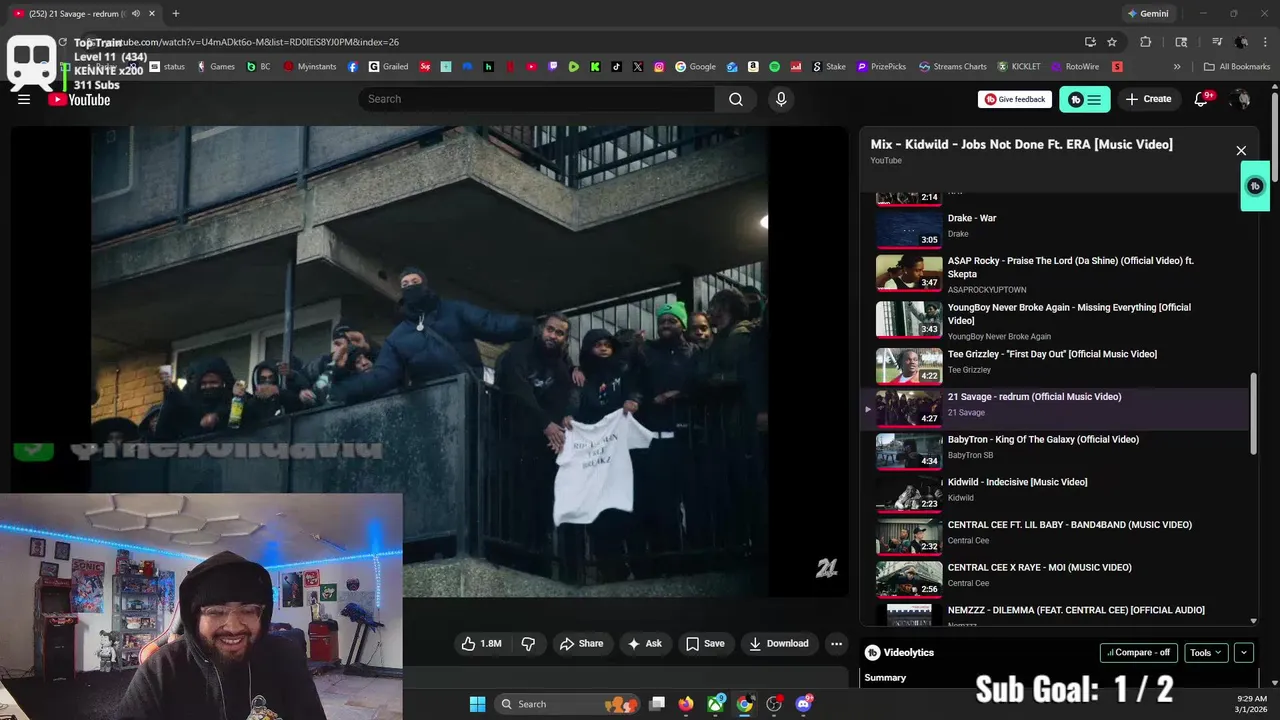Click the playlist panel scrollbar thumb
1280x720 pixels.
[x=1254, y=414]
